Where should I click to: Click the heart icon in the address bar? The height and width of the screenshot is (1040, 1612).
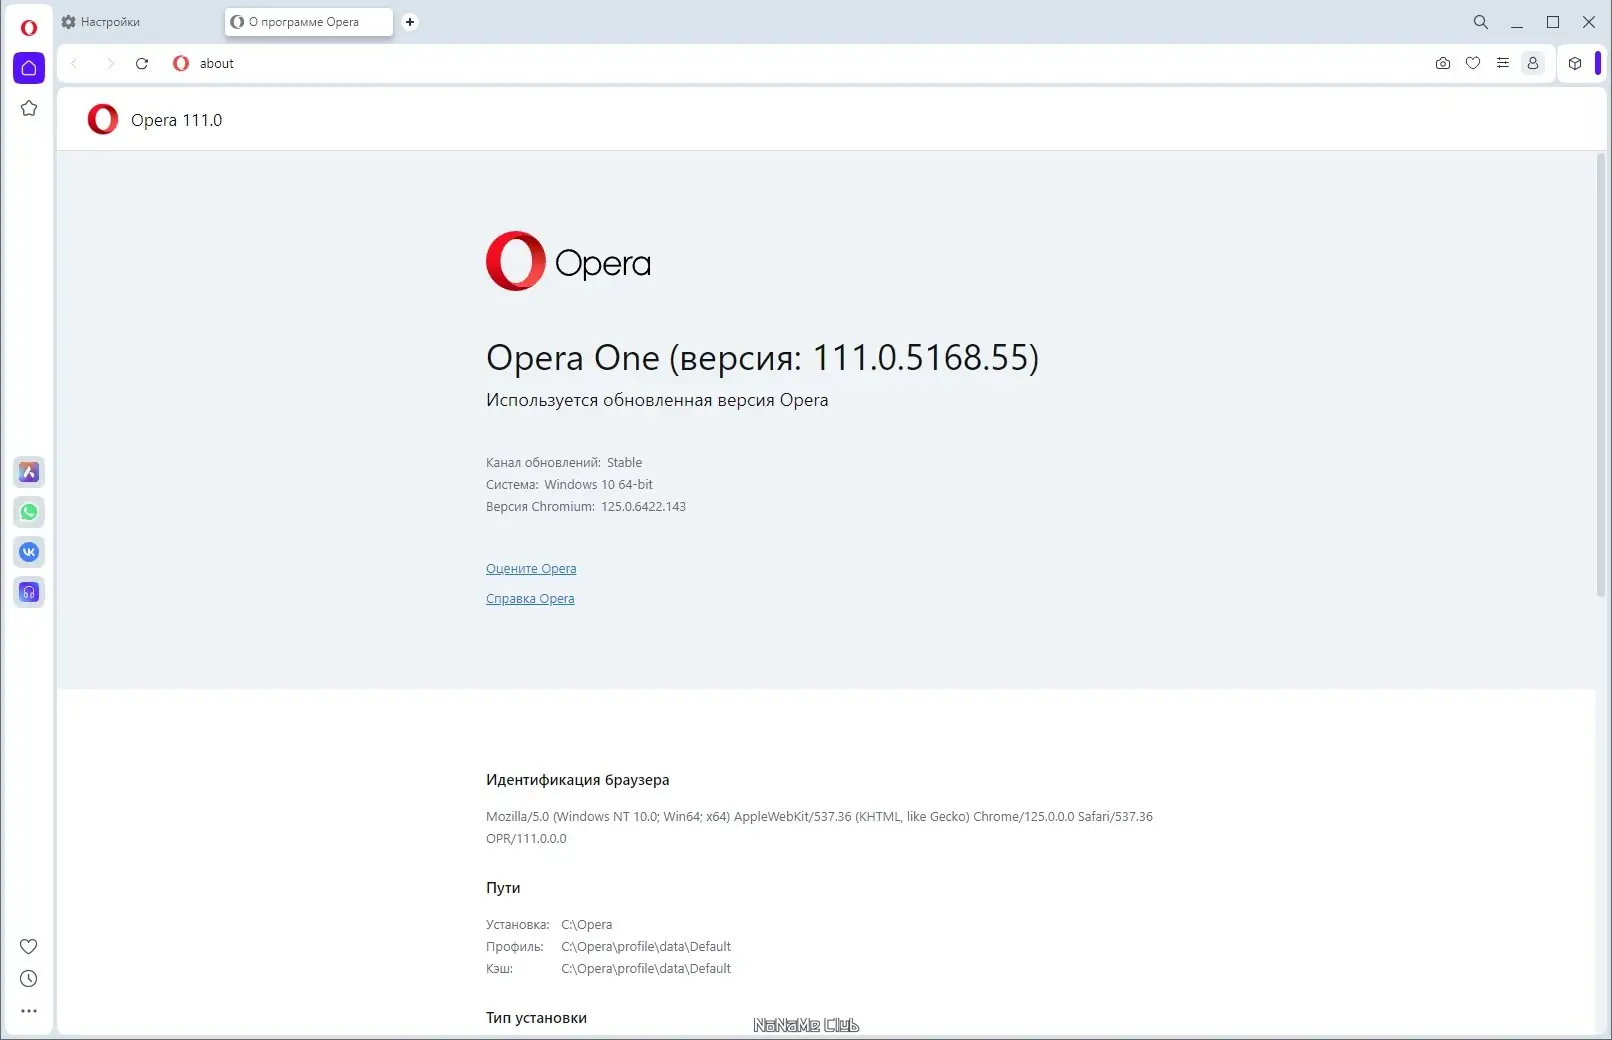coord(1473,63)
